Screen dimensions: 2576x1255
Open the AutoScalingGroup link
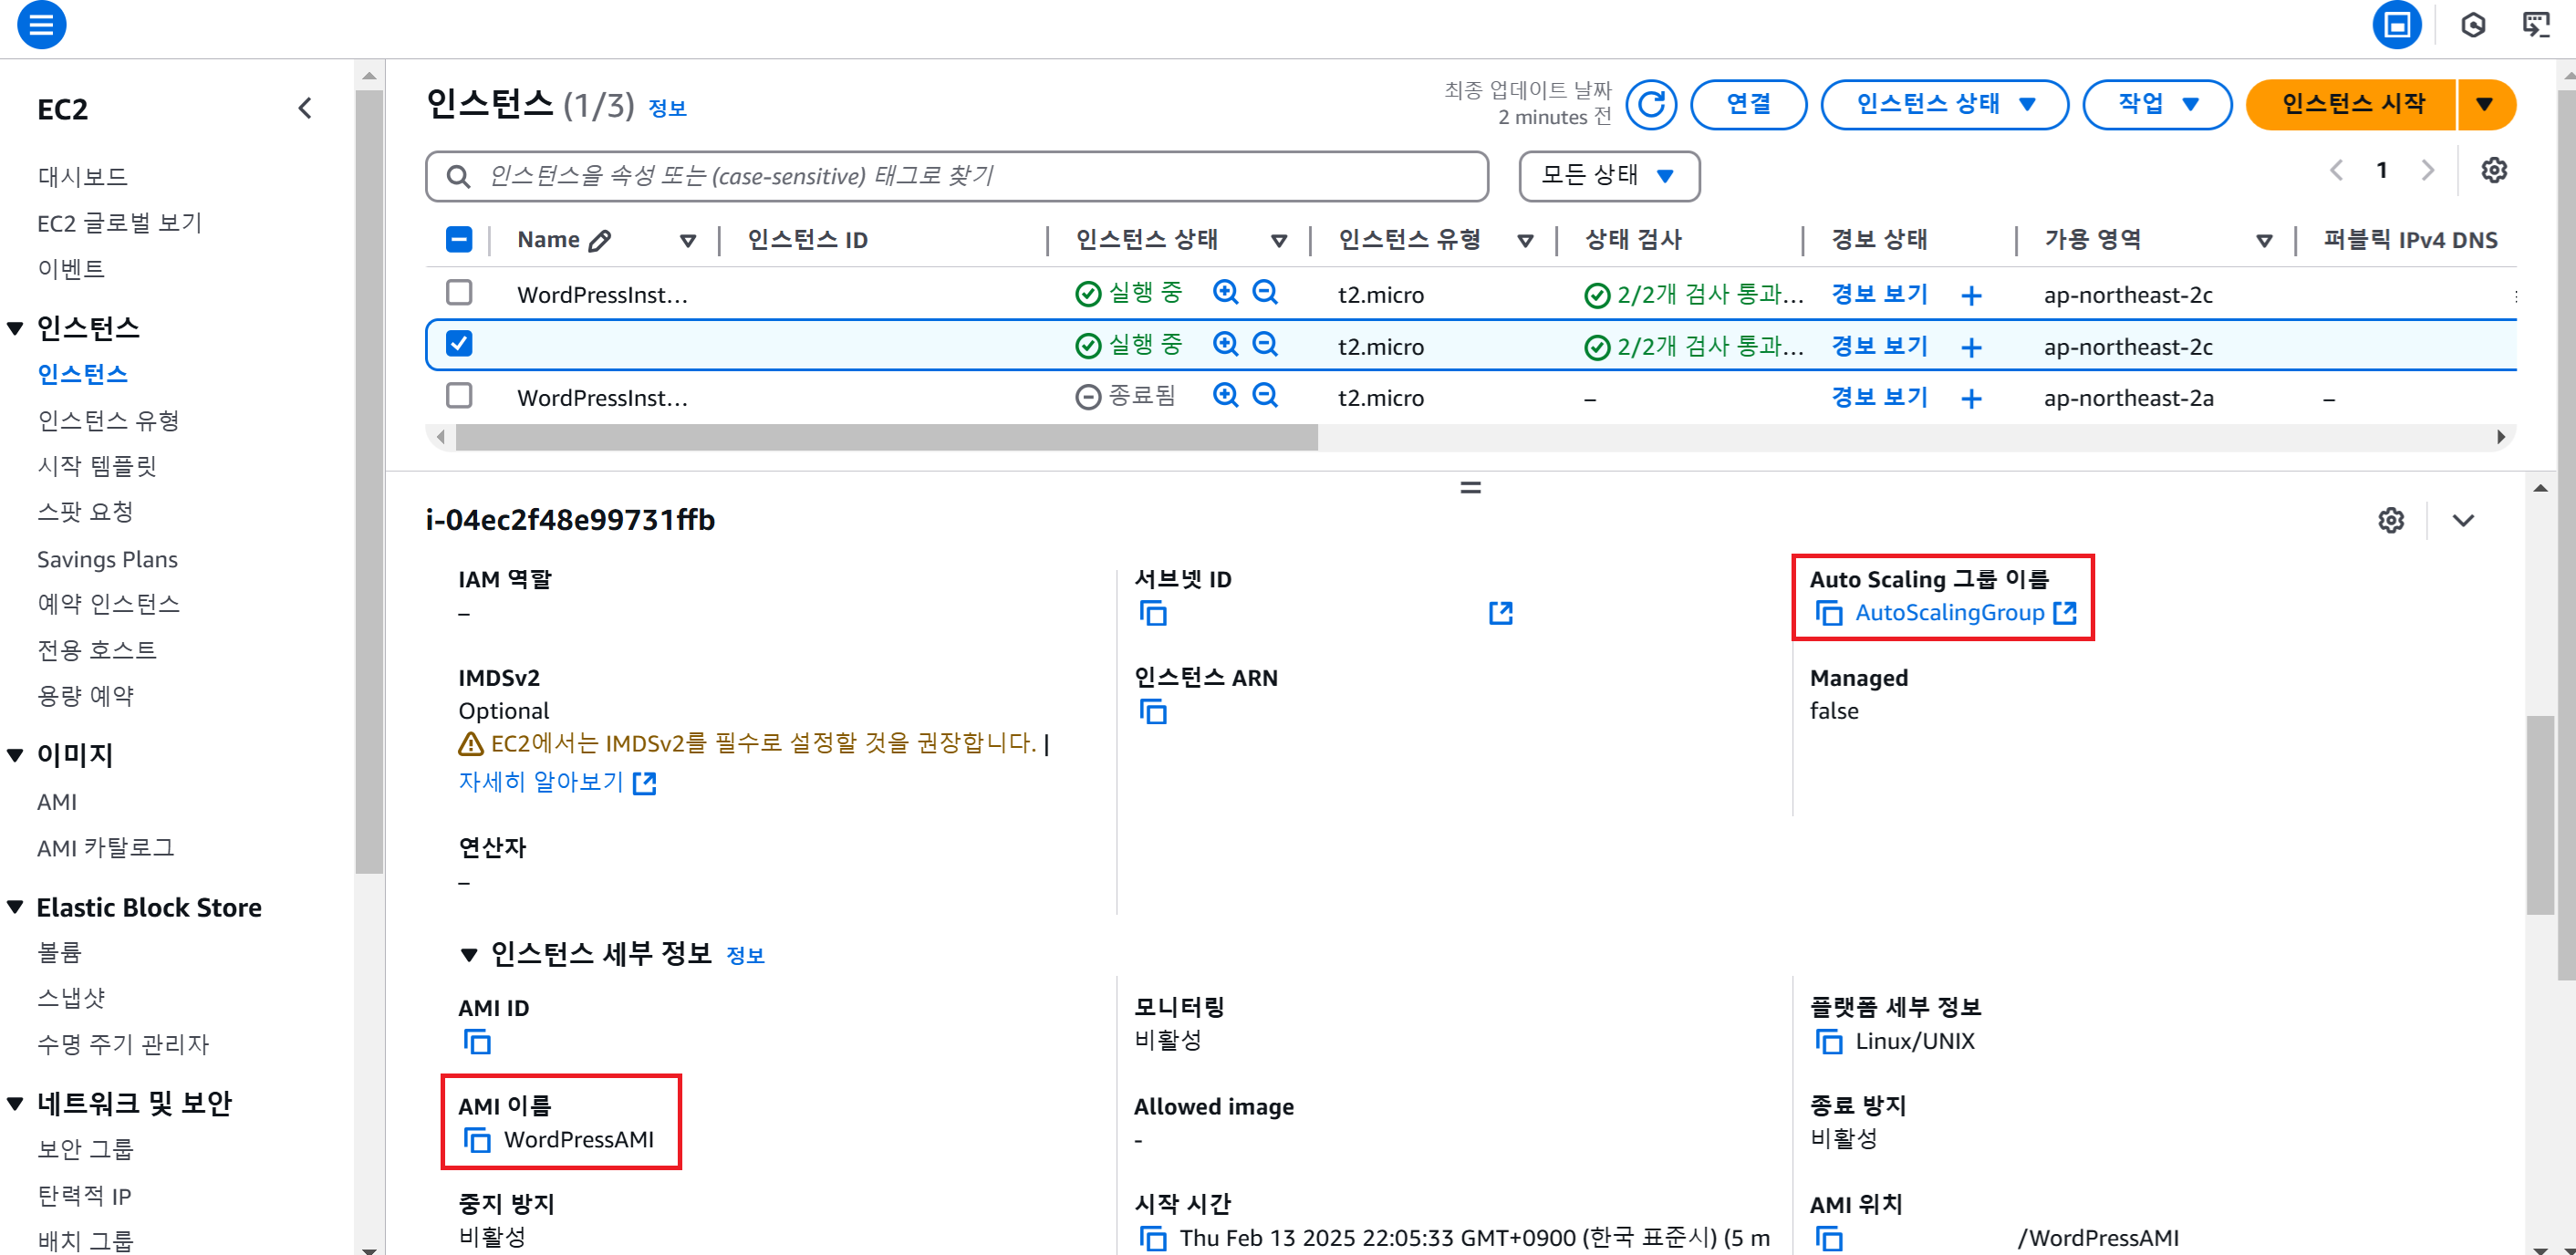point(1948,613)
